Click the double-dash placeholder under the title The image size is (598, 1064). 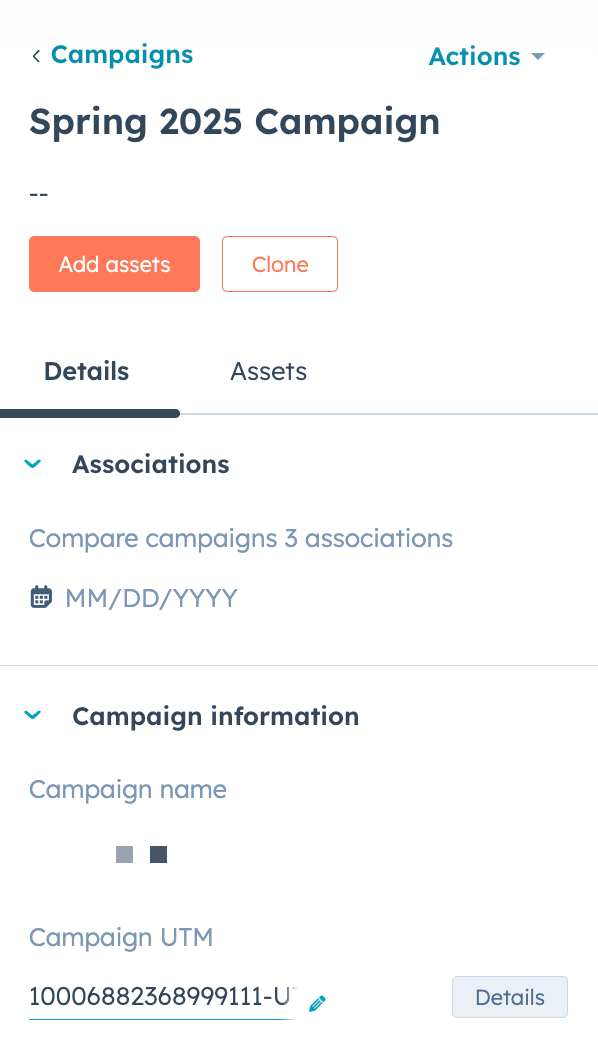click(x=39, y=195)
